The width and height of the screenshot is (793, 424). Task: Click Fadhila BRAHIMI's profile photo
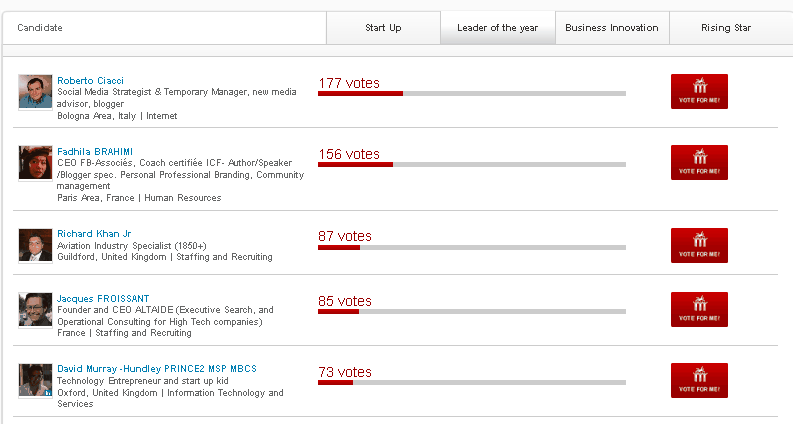[35, 162]
